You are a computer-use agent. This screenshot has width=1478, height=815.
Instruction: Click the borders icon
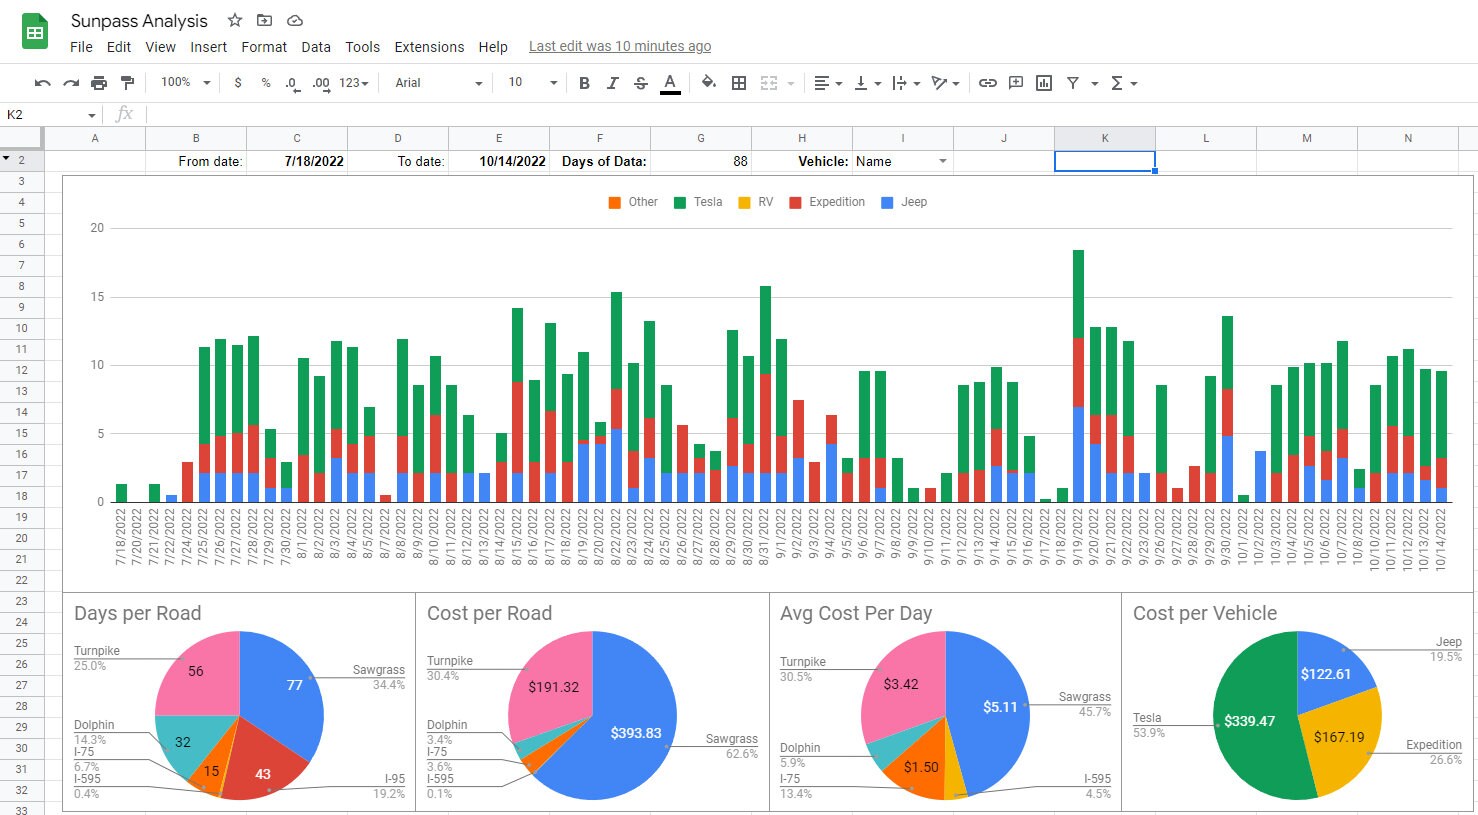tap(738, 83)
